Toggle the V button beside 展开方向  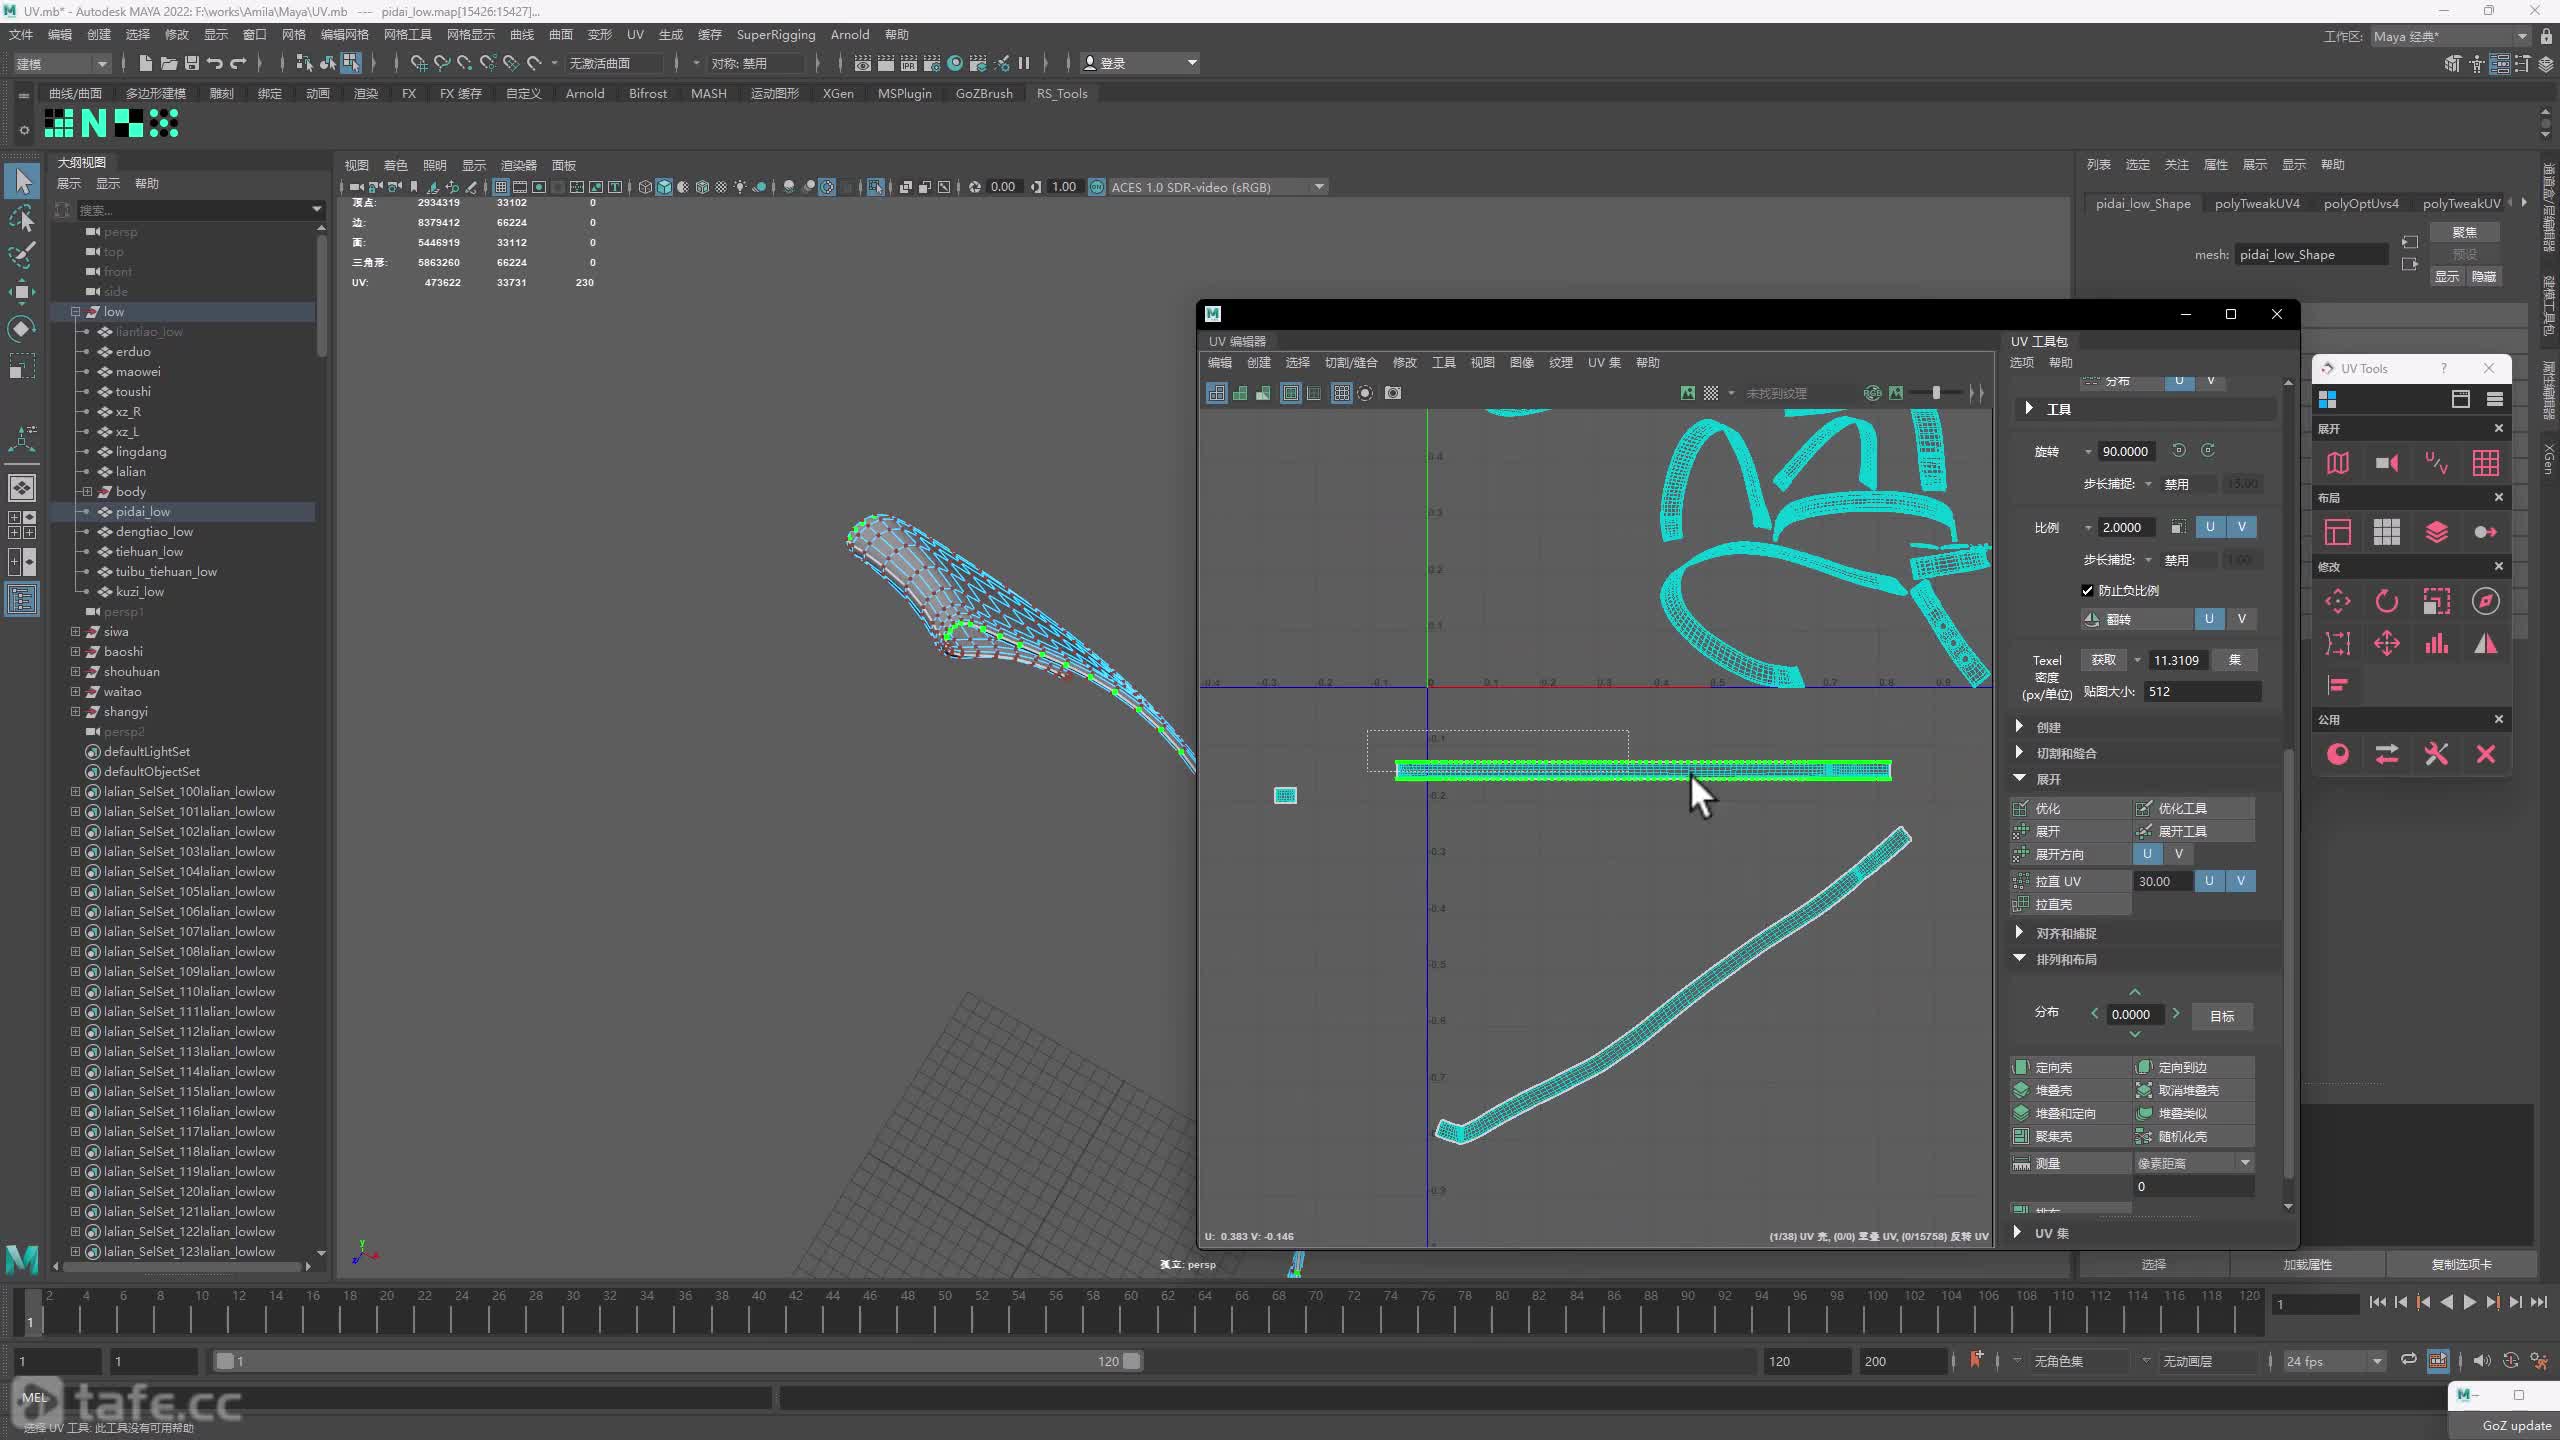click(2179, 854)
